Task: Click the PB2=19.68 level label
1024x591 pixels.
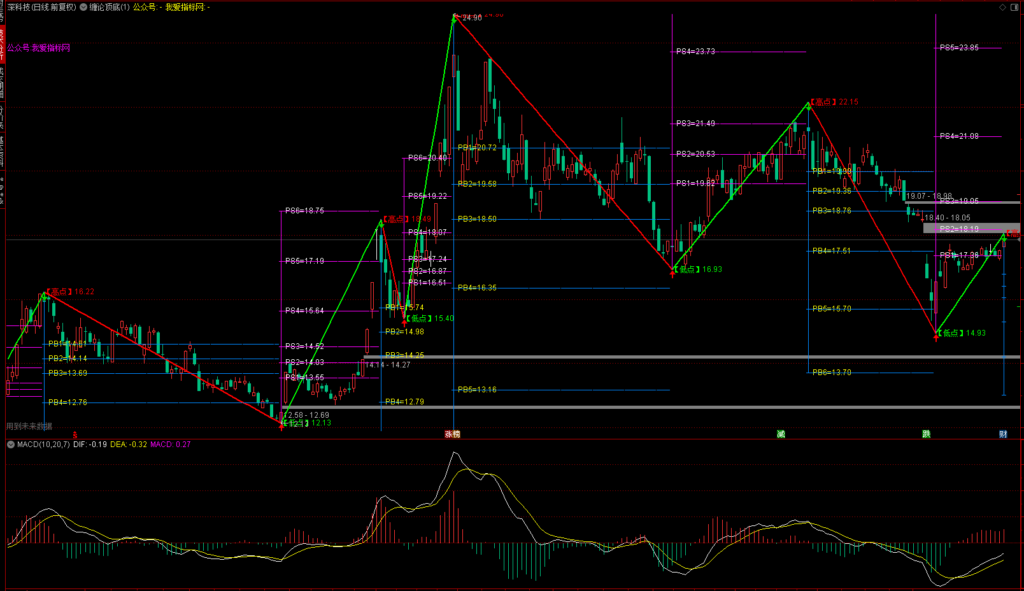Action: pyautogui.click(x=477, y=184)
